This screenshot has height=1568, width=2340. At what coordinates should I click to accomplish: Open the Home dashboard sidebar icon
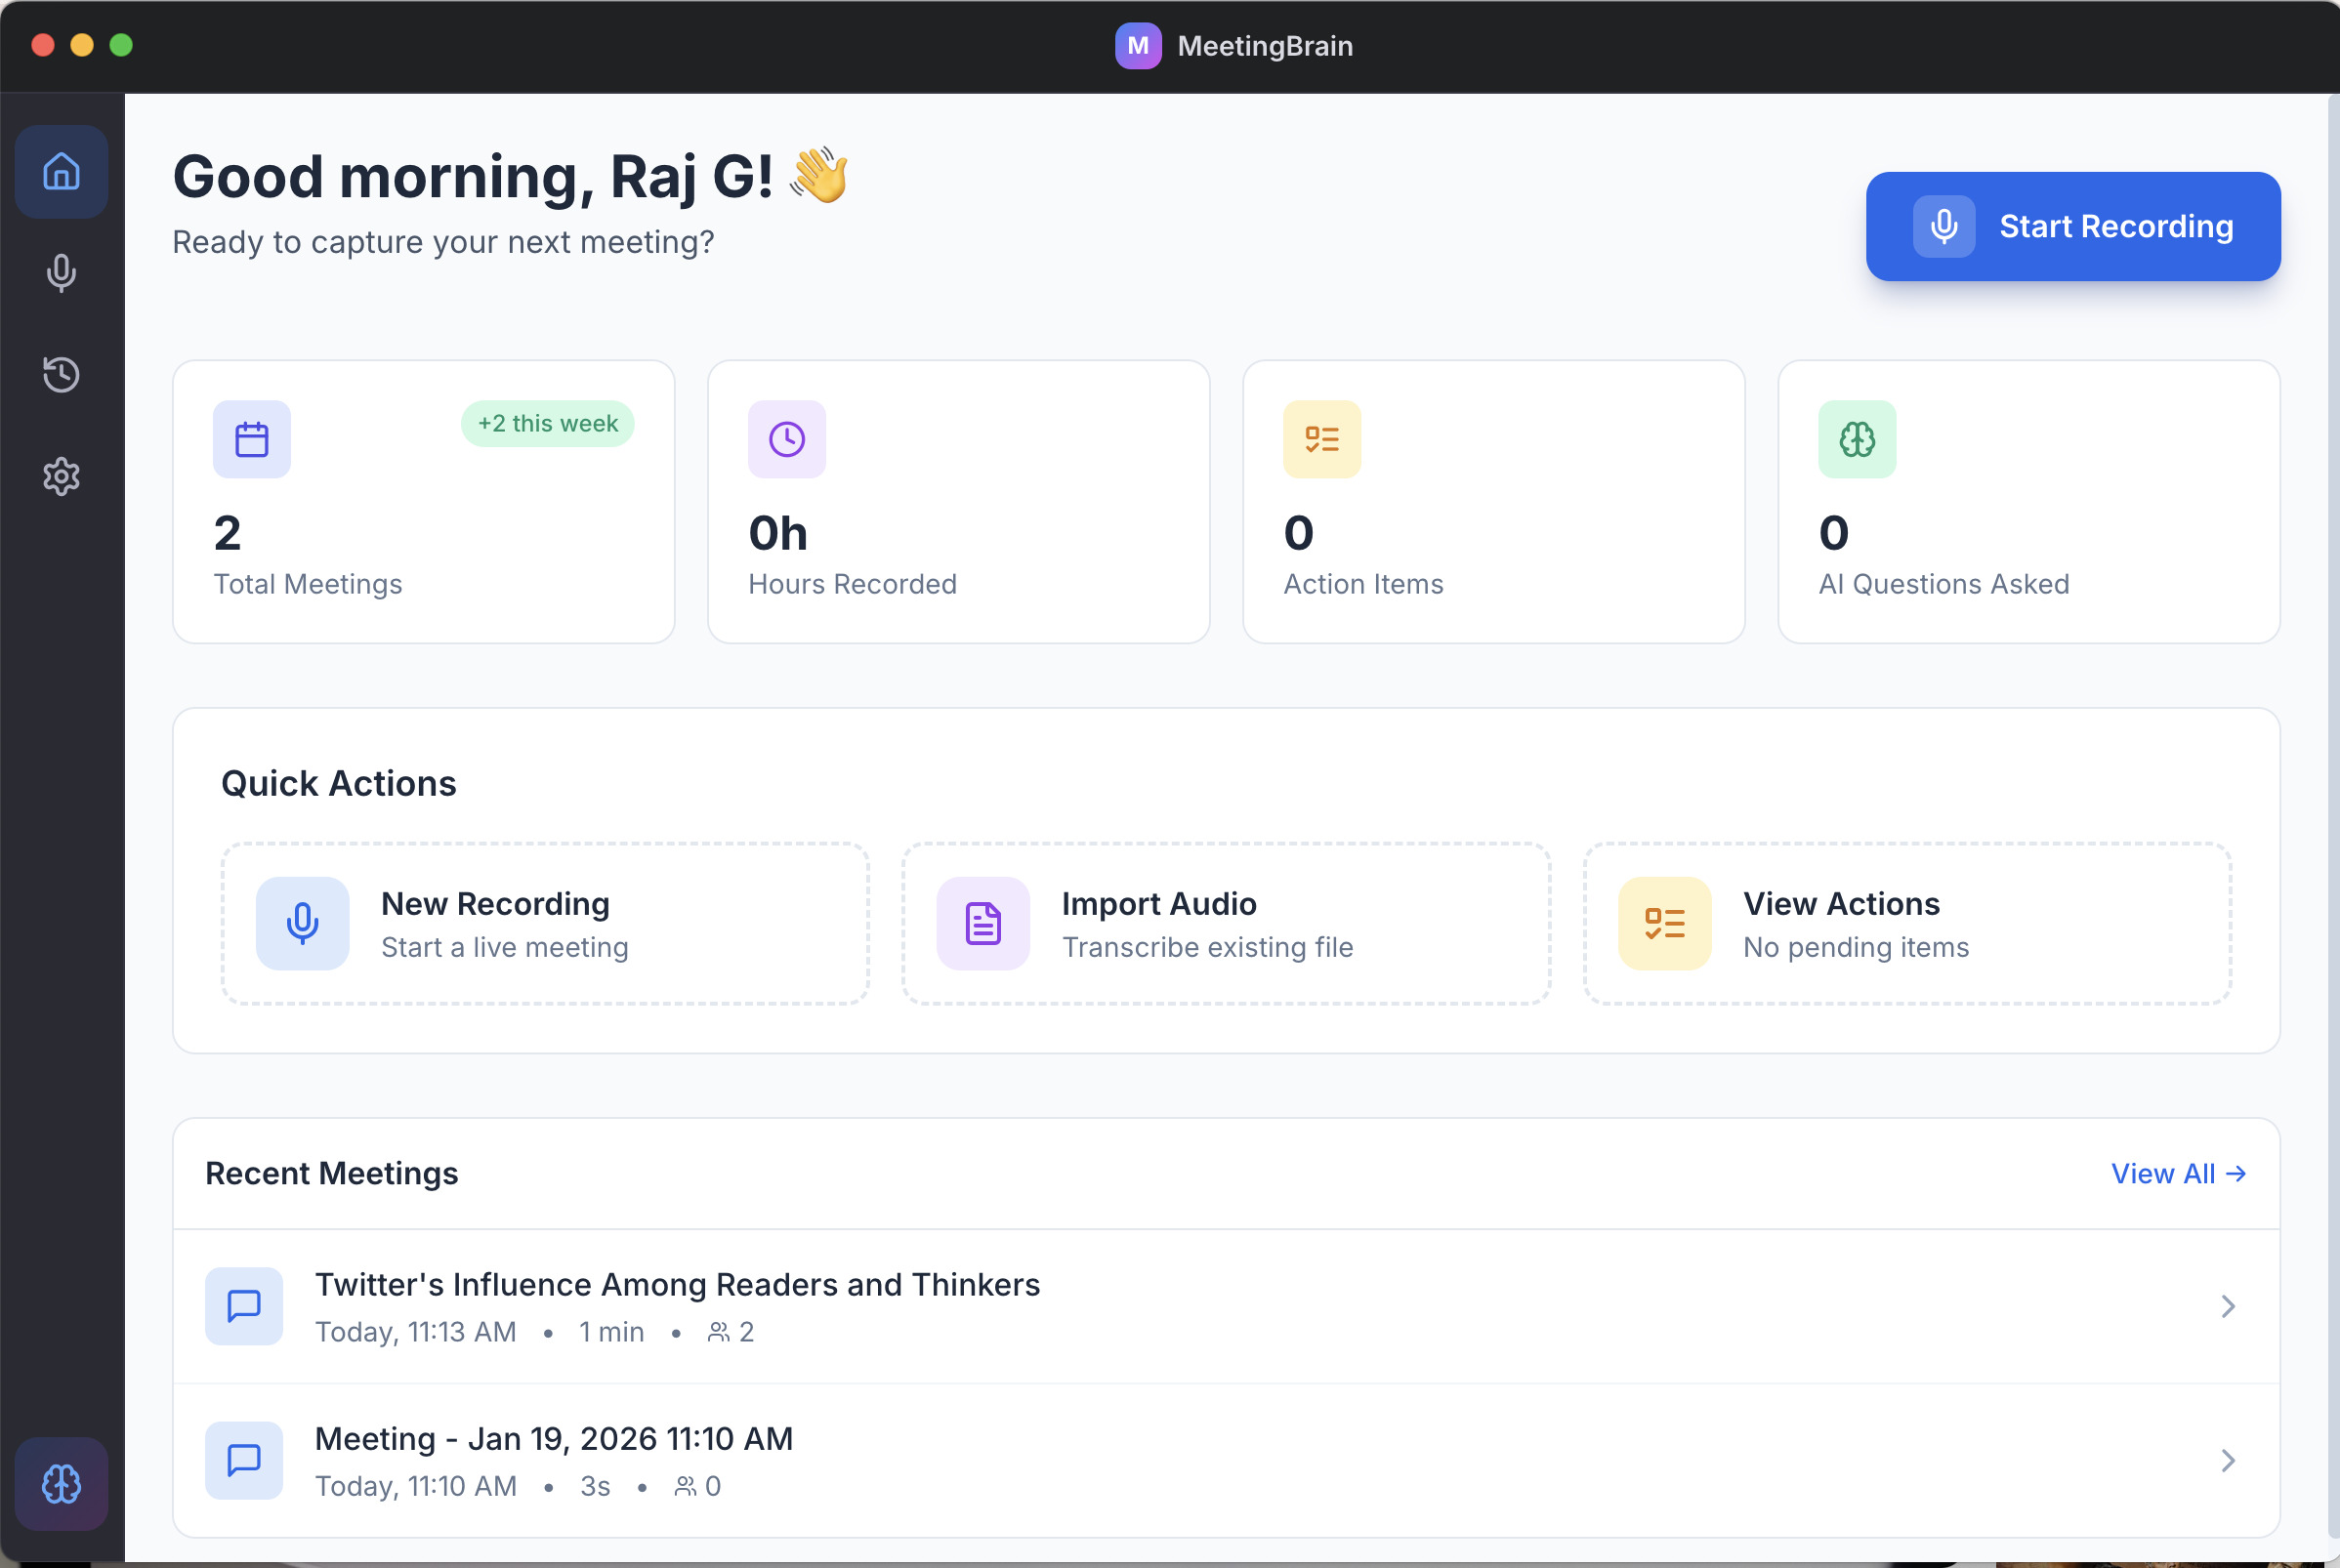(x=61, y=172)
